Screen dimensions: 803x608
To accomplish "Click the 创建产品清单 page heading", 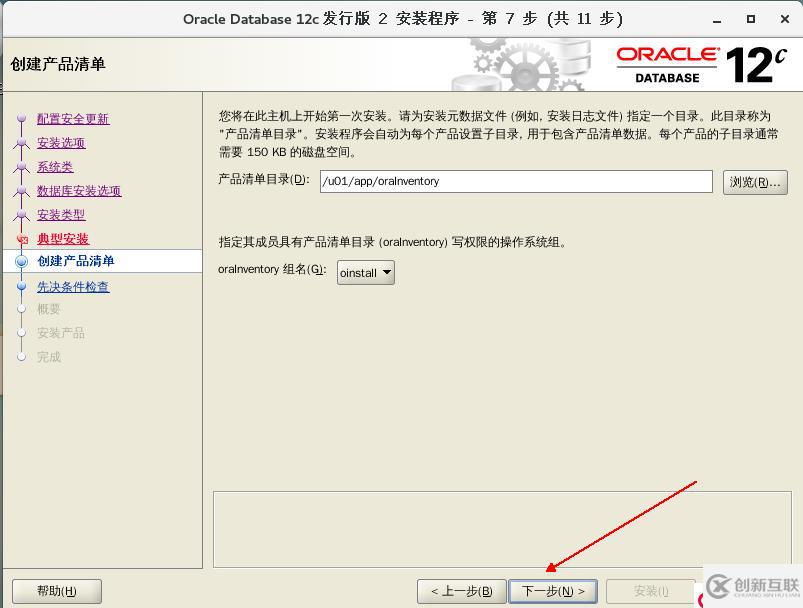I will tap(58, 64).
